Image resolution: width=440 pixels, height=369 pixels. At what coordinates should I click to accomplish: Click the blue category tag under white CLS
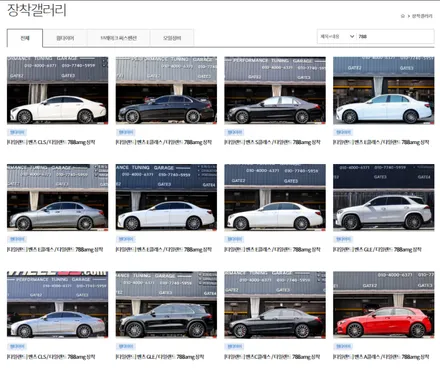pos(17,132)
